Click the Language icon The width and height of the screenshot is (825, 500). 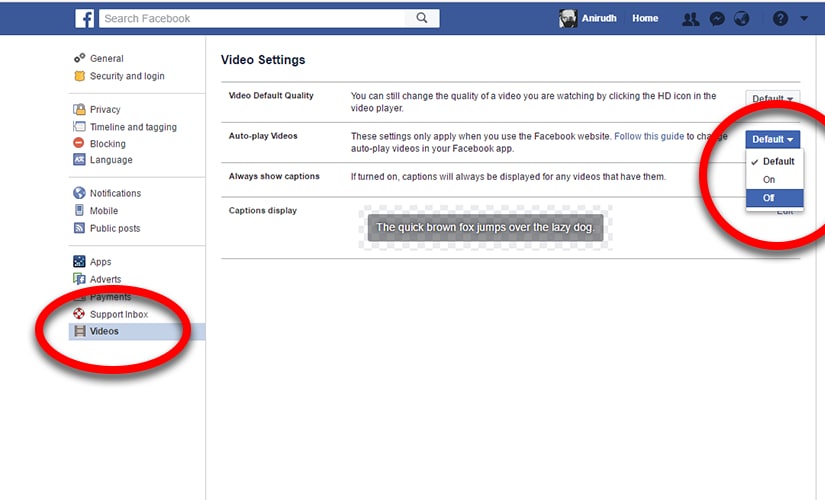(79, 159)
